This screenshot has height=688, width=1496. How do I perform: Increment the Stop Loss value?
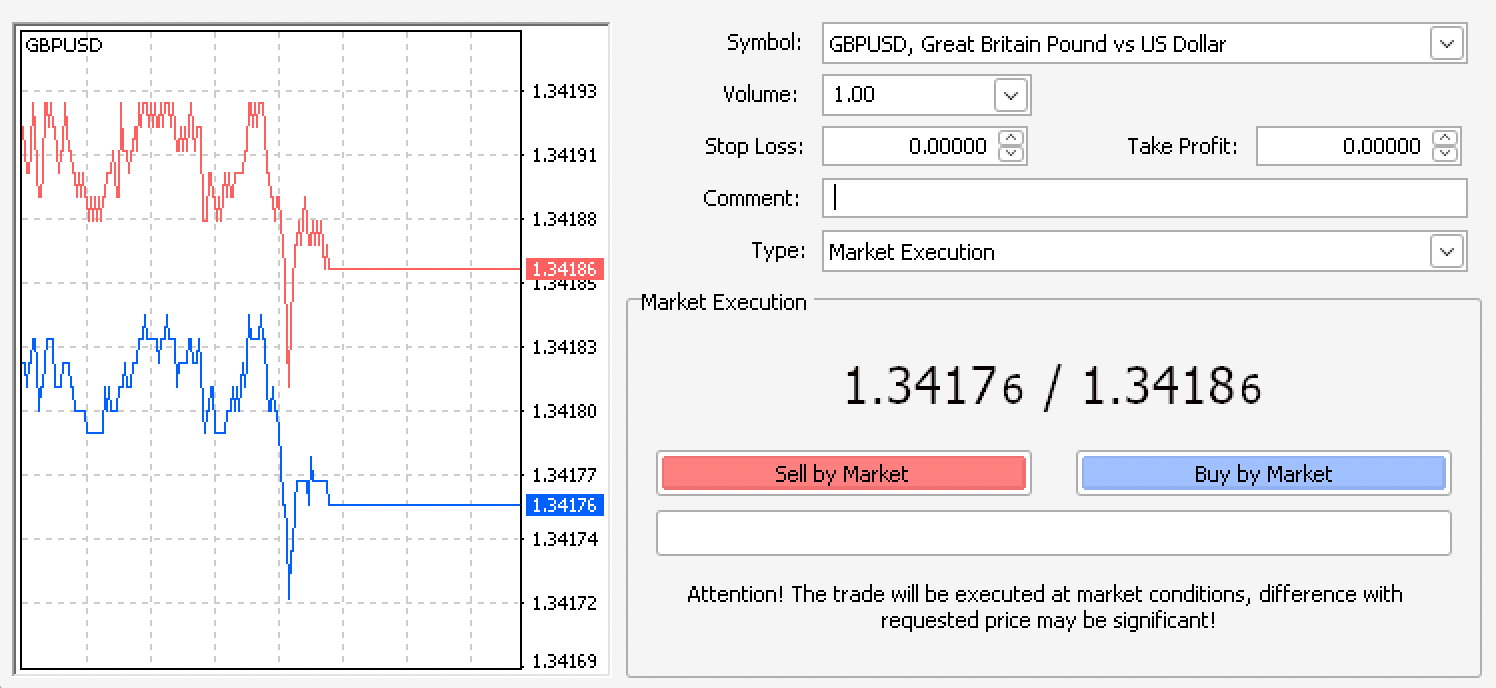pyautogui.click(x=1010, y=140)
